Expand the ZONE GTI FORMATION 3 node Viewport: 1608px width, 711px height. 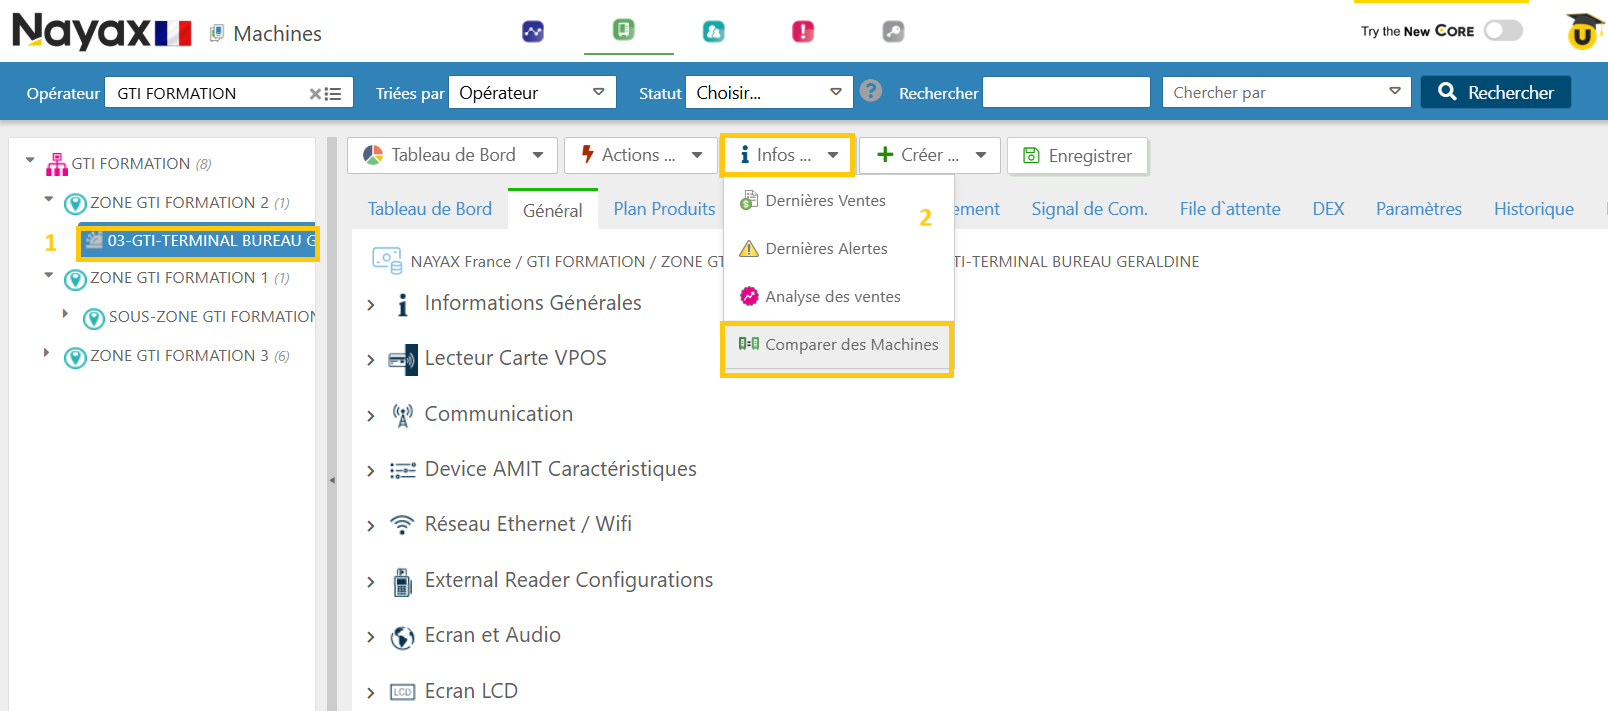click(x=47, y=352)
